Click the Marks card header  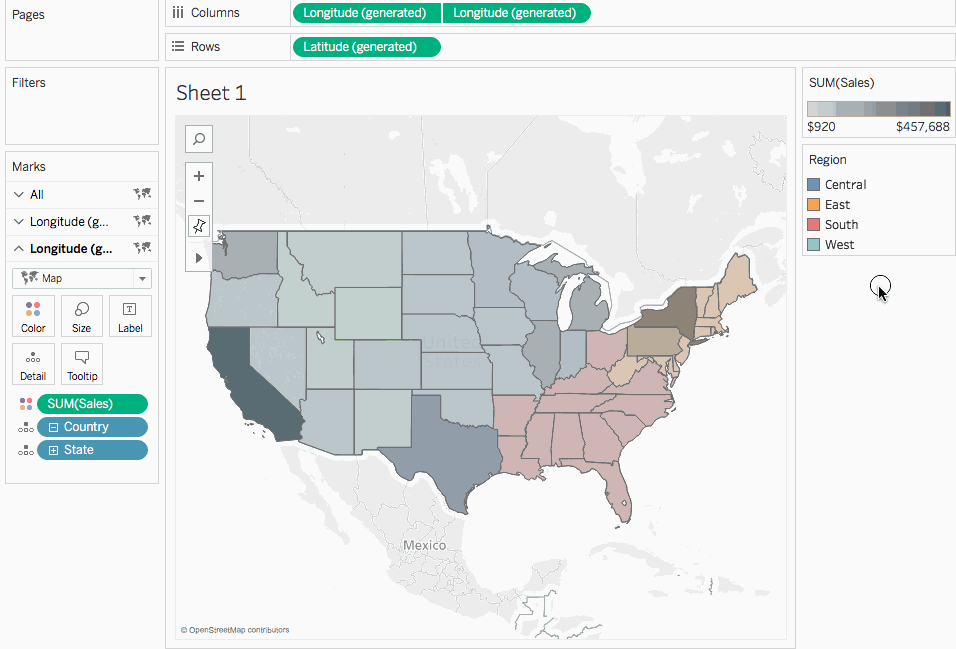tap(29, 167)
